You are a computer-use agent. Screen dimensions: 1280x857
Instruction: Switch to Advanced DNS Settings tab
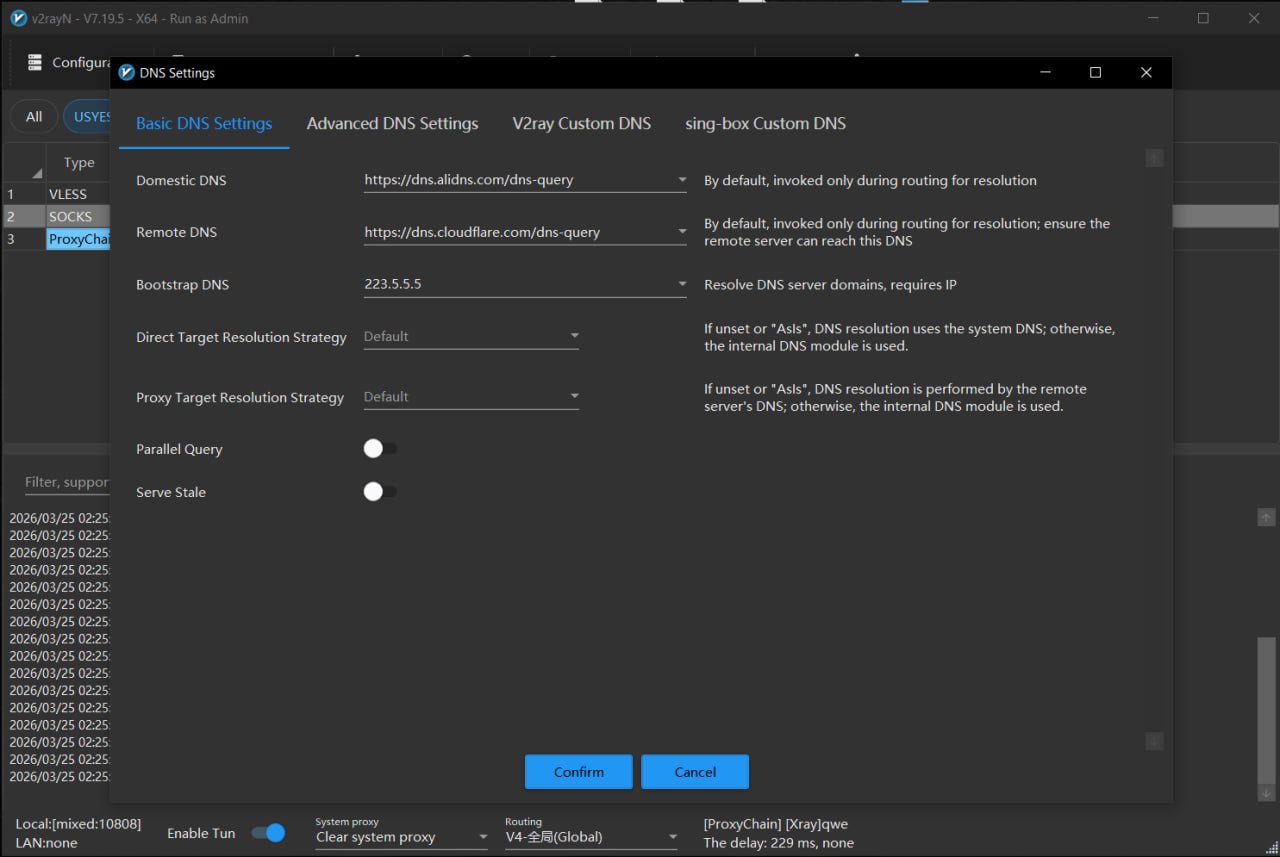(392, 124)
